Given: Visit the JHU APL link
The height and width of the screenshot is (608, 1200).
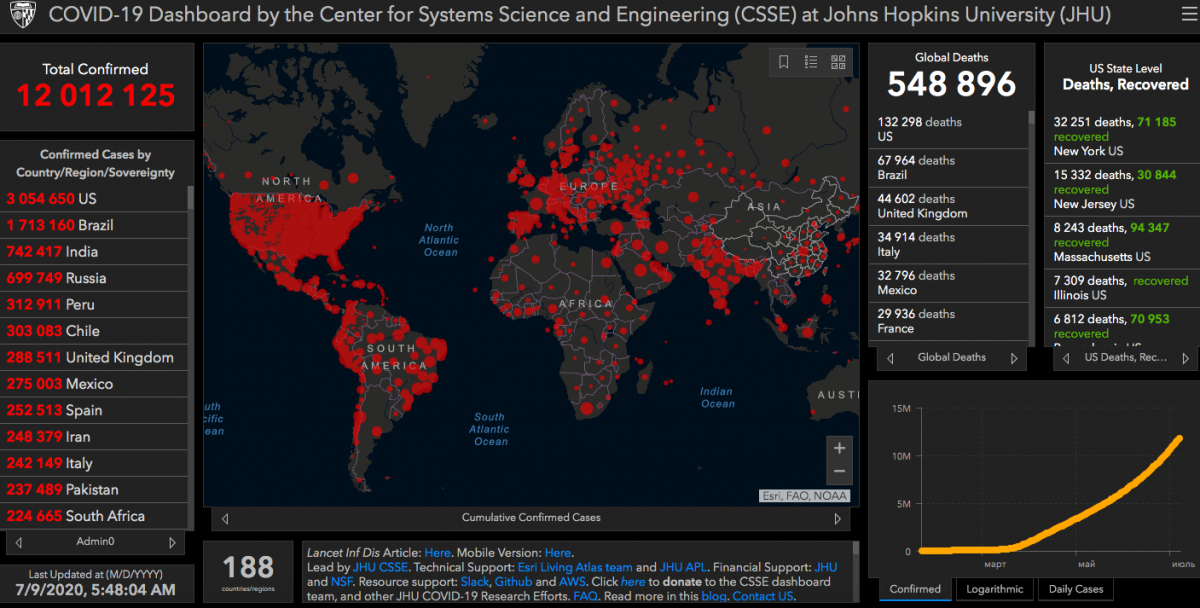Looking at the screenshot, I should pyautogui.click(x=683, y=567).
